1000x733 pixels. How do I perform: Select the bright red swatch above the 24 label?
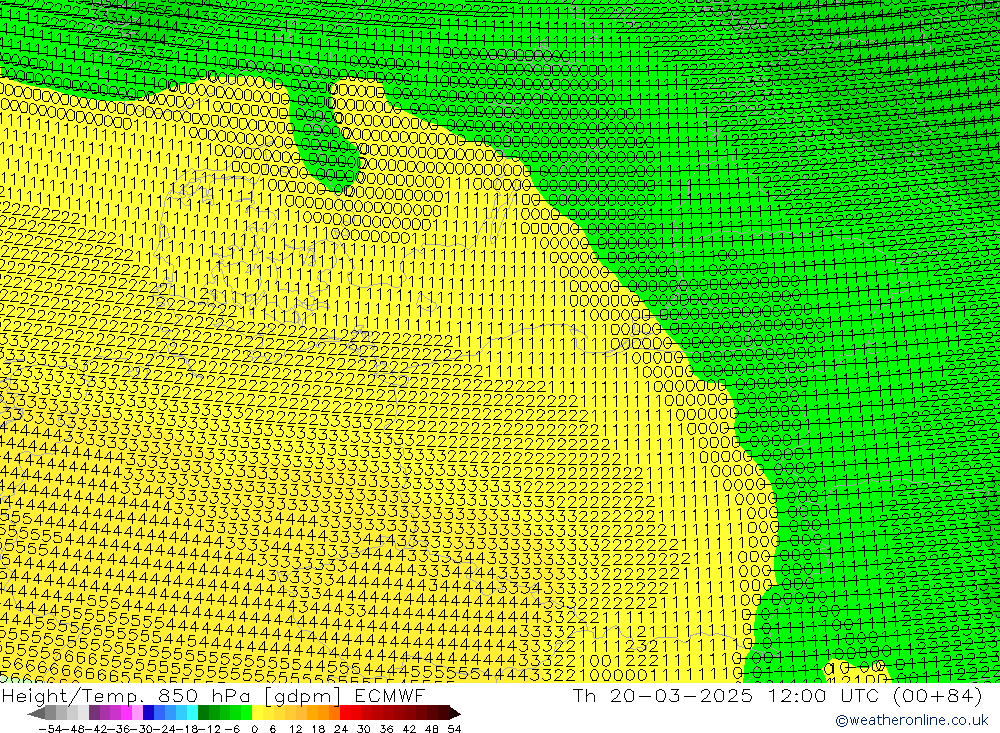(x=345, y=713)
